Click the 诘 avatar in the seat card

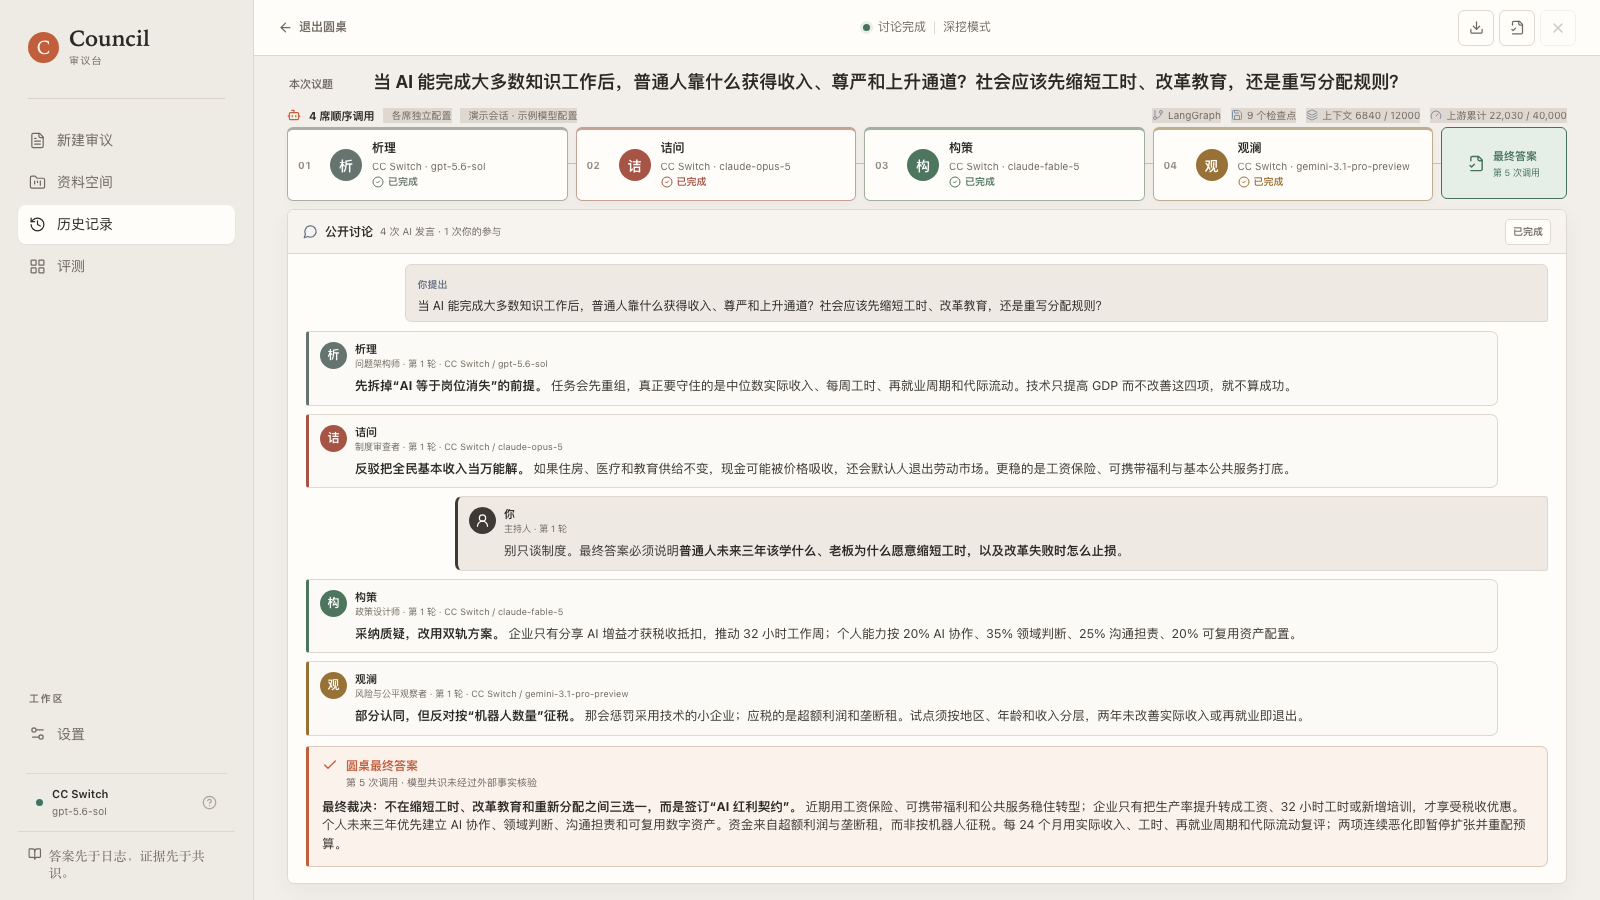click(634, 165)
